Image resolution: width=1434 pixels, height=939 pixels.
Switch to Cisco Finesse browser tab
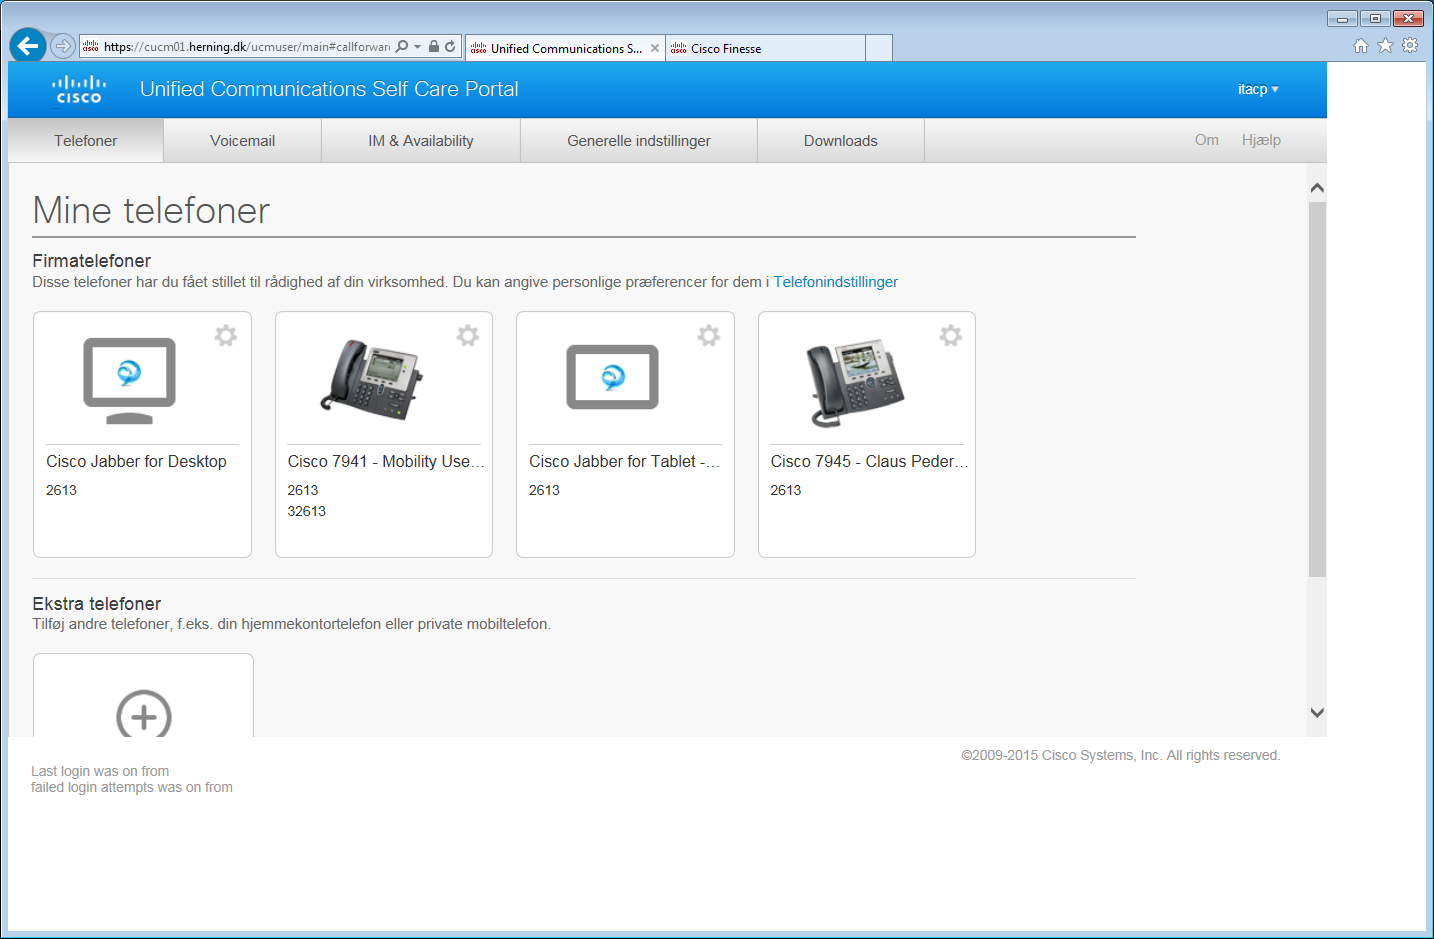[765, 48]
